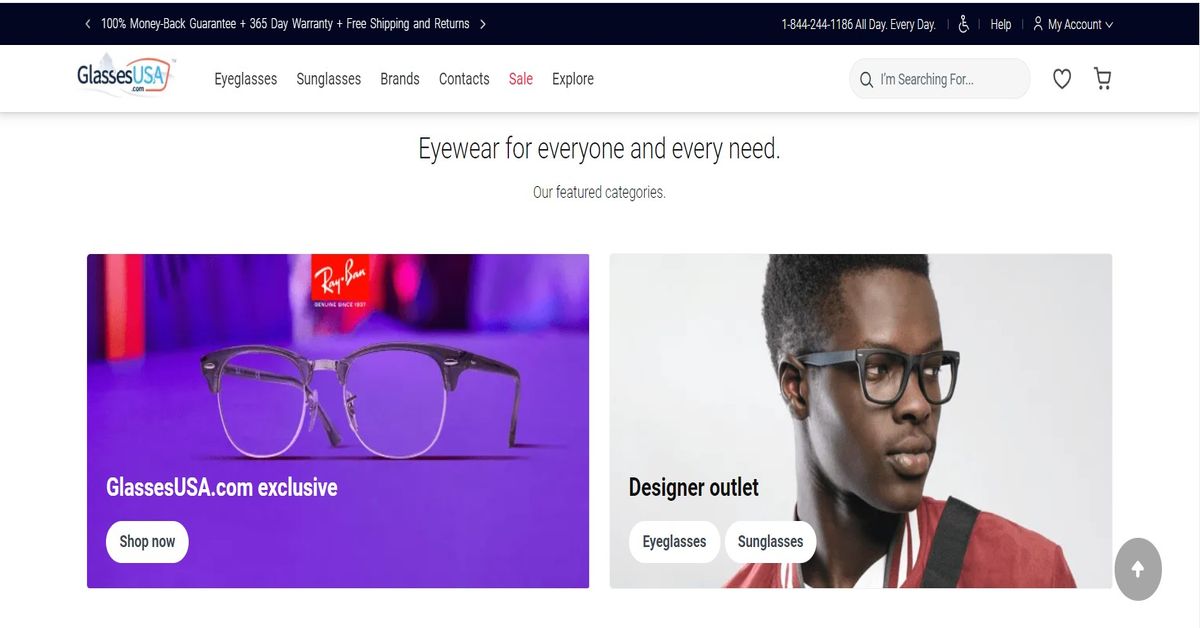
Task: Focus the I'm Searching For field
Action: pyautogui.click(x=940, y=79)
